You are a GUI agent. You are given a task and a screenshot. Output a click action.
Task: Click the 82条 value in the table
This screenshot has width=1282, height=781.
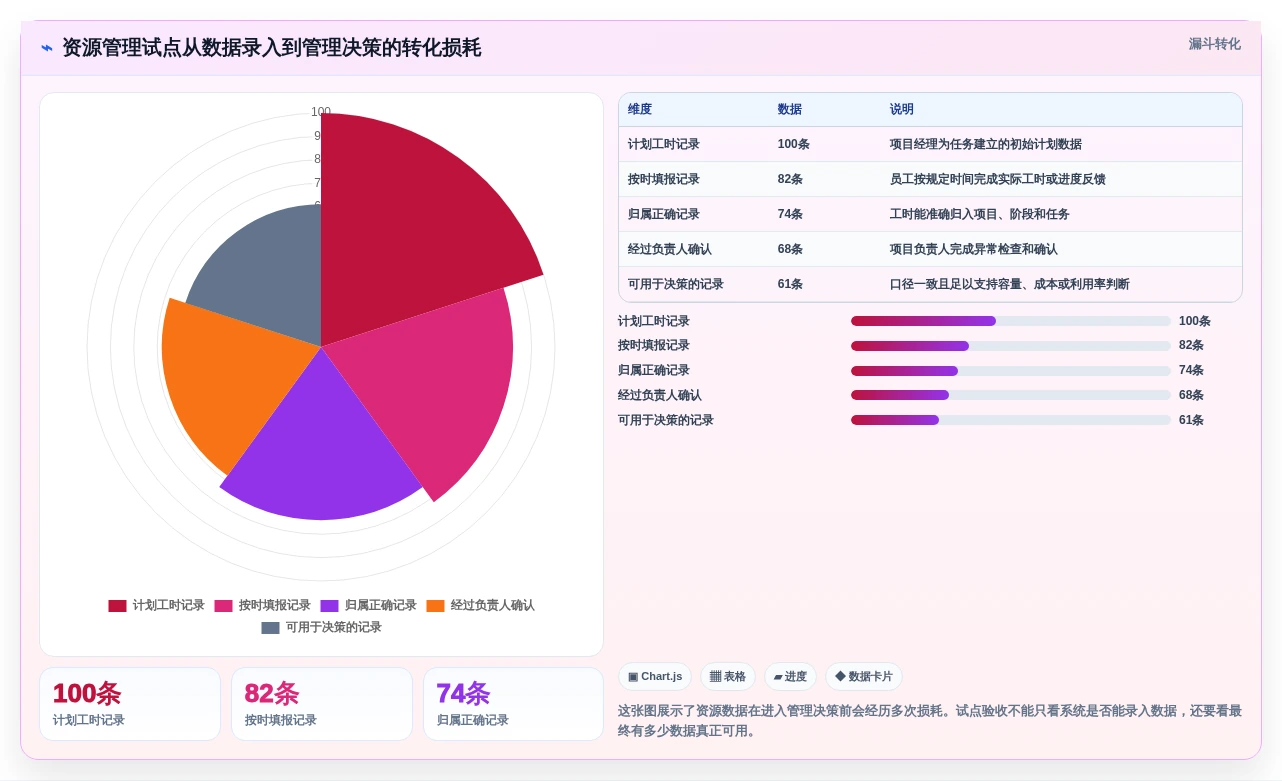(x=790, y=180)
